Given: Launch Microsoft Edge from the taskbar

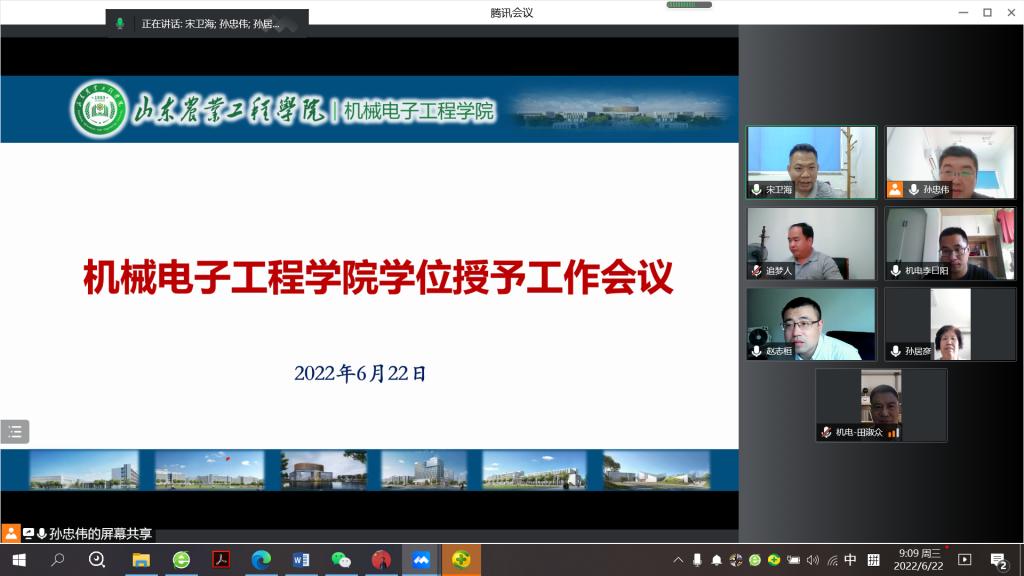Looking at the screenshot, I should point(261,560).
